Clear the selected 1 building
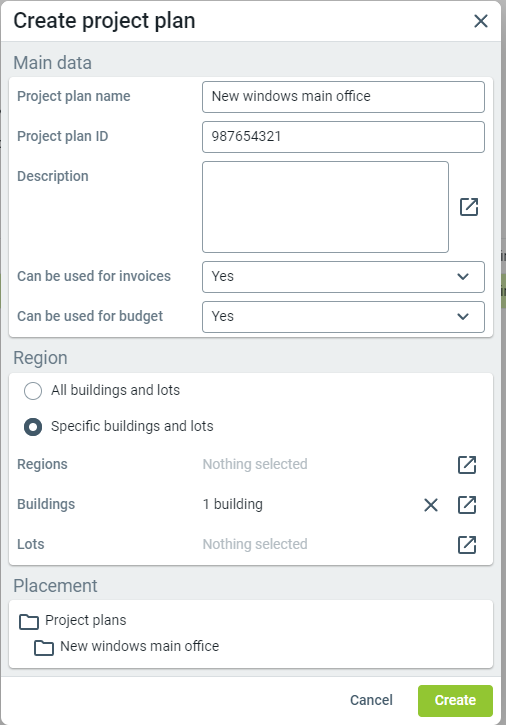This screenshot has width=506, height=725. (x=431, y=505)
